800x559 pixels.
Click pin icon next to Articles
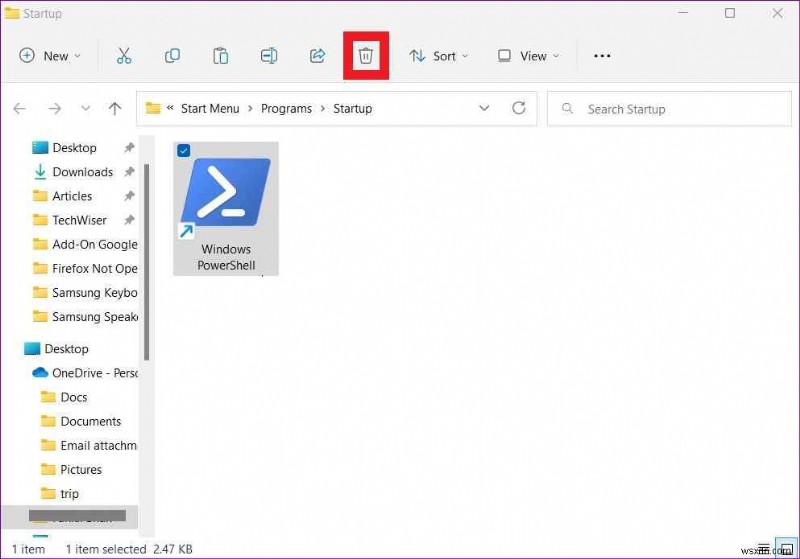coord(129,196)
